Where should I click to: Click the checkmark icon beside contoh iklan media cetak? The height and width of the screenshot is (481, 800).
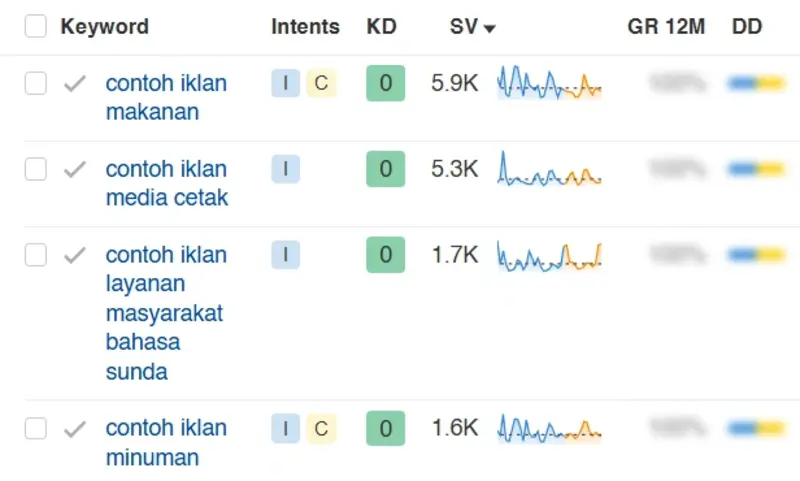click(74, 169)
